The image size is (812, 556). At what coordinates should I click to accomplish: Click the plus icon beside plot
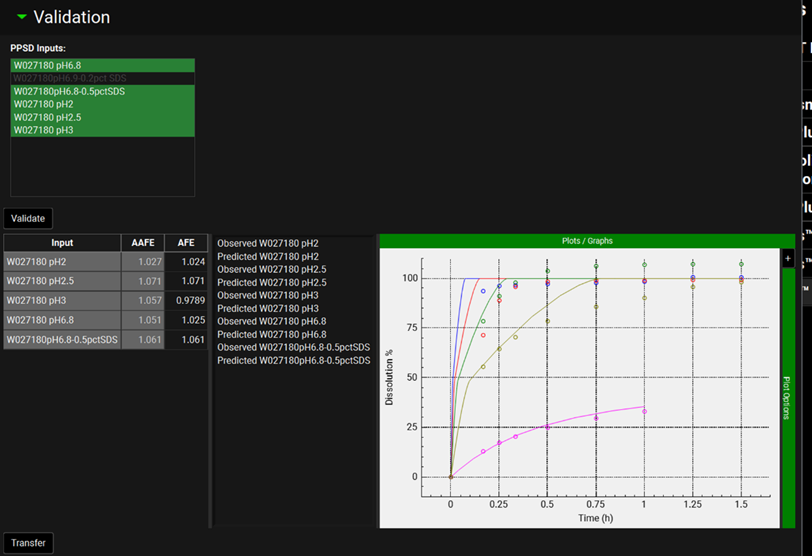(788, 257)
